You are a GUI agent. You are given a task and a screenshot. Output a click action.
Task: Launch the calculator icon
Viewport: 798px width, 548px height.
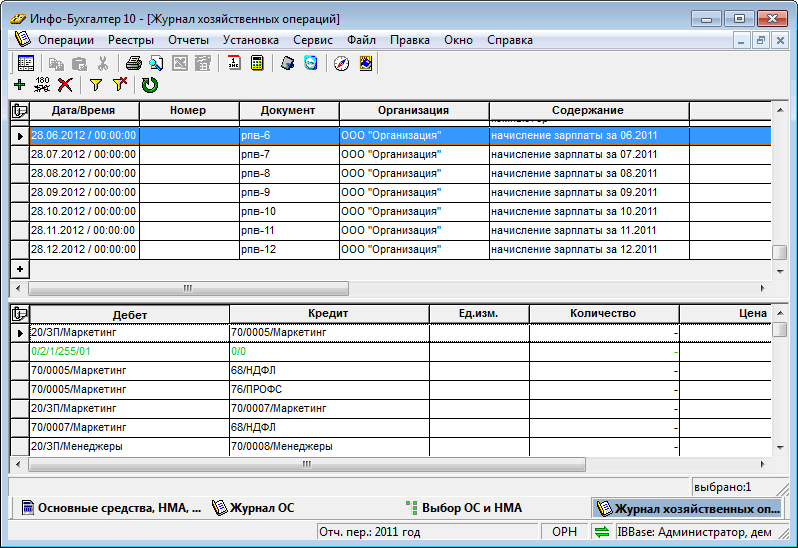pos(258,64)
